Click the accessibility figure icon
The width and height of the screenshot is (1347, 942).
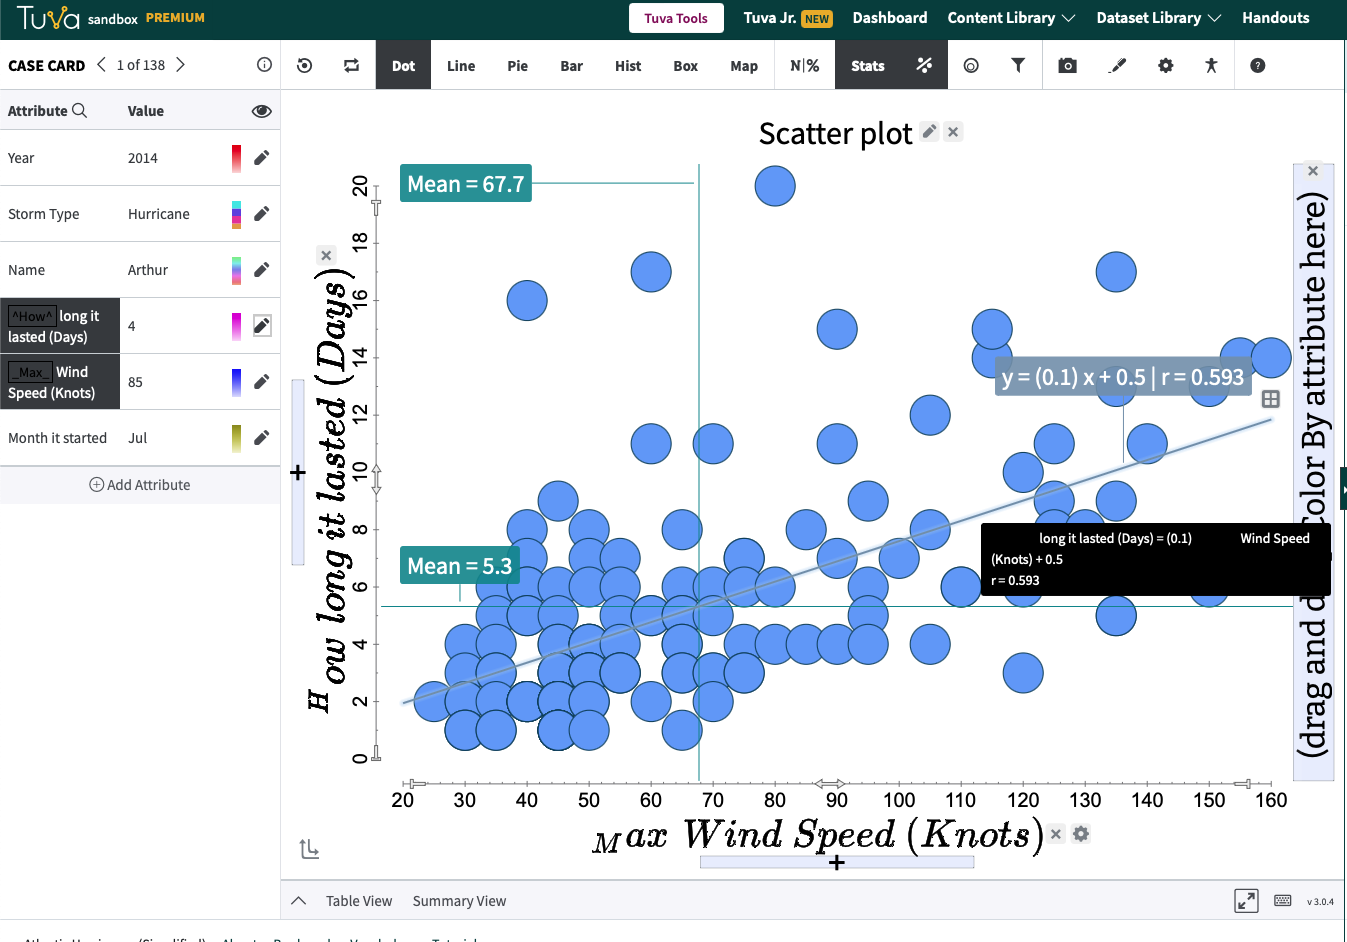(x=1211, y=66)
